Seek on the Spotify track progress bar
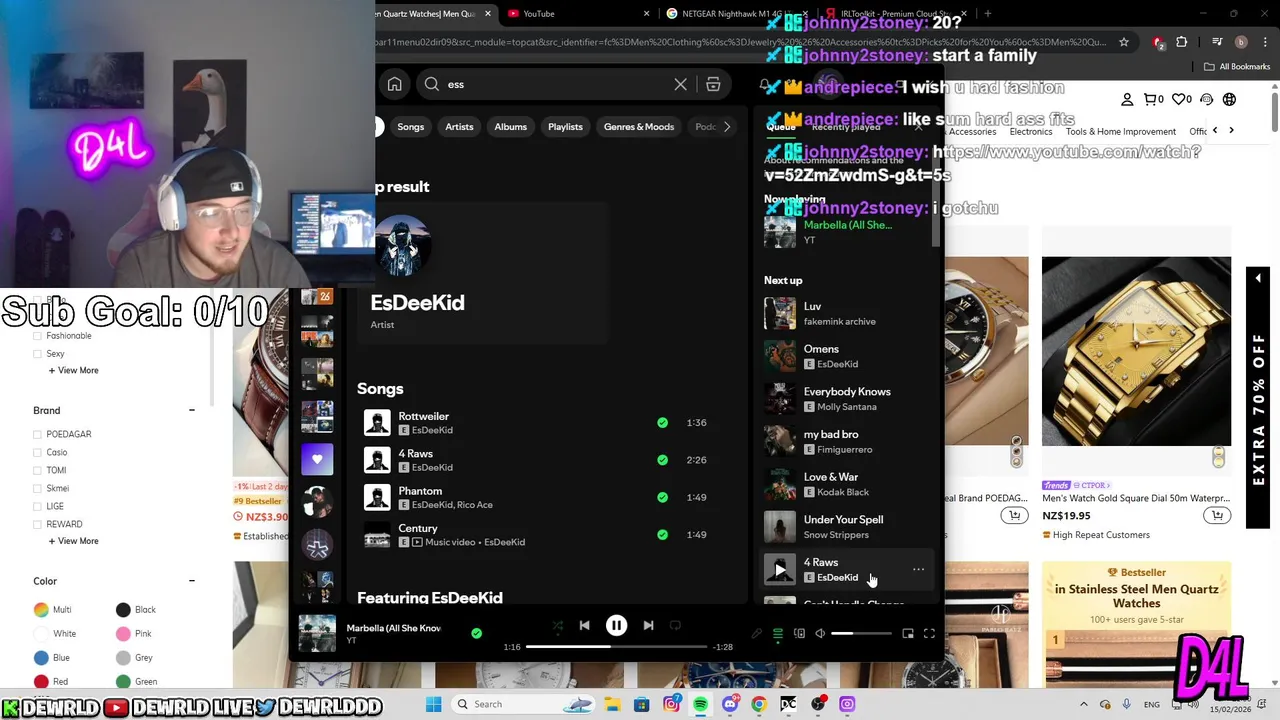Screen dimensions: 1280x720 click(x=616, y=647)
